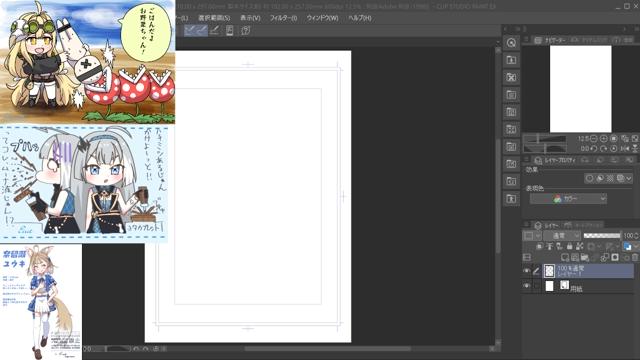Create a layer mask
The image size is (640, 360).
615,257
